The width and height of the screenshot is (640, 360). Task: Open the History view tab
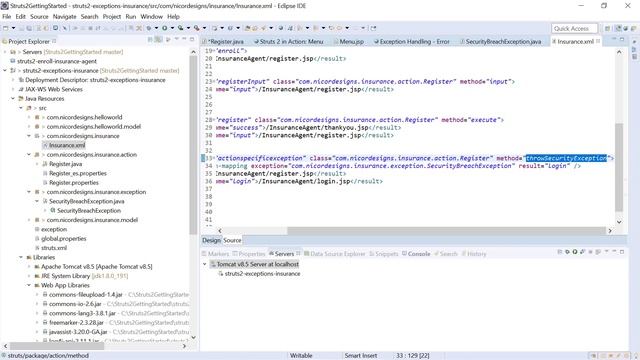474,254
